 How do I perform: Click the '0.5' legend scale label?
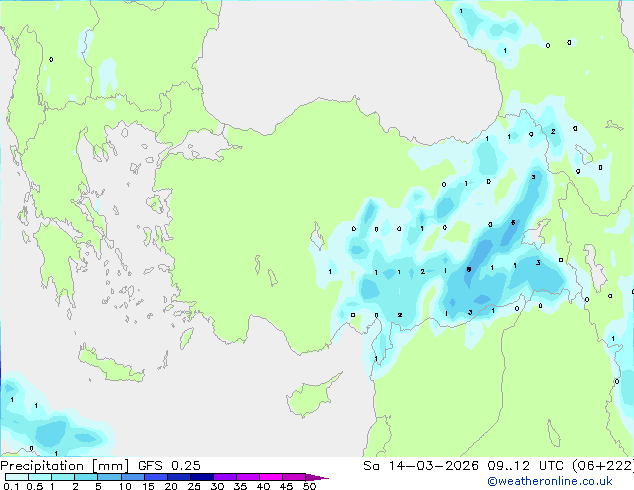35,486
